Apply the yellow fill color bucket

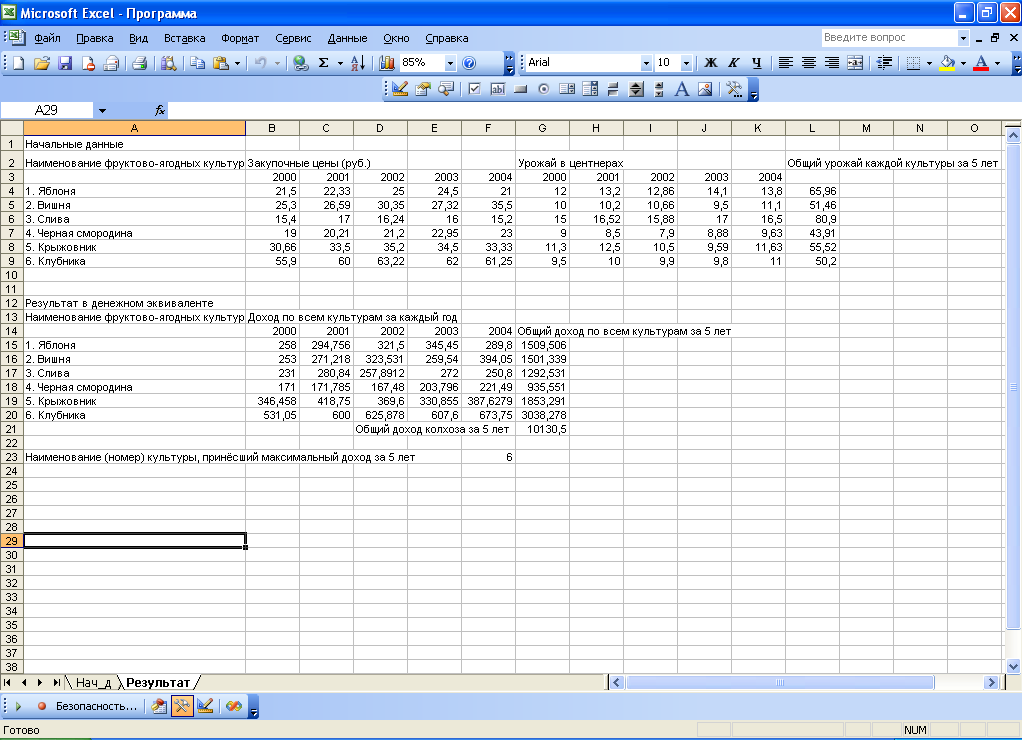[947, 63]
